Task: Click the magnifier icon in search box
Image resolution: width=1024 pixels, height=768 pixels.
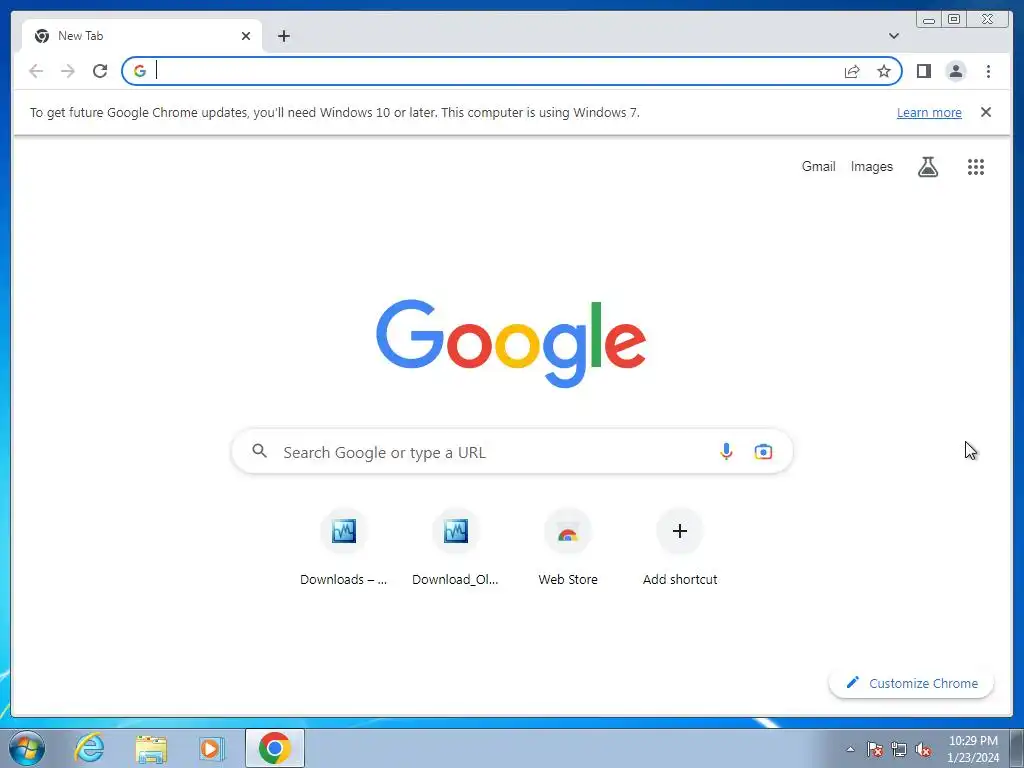Action: coord(259,451)
